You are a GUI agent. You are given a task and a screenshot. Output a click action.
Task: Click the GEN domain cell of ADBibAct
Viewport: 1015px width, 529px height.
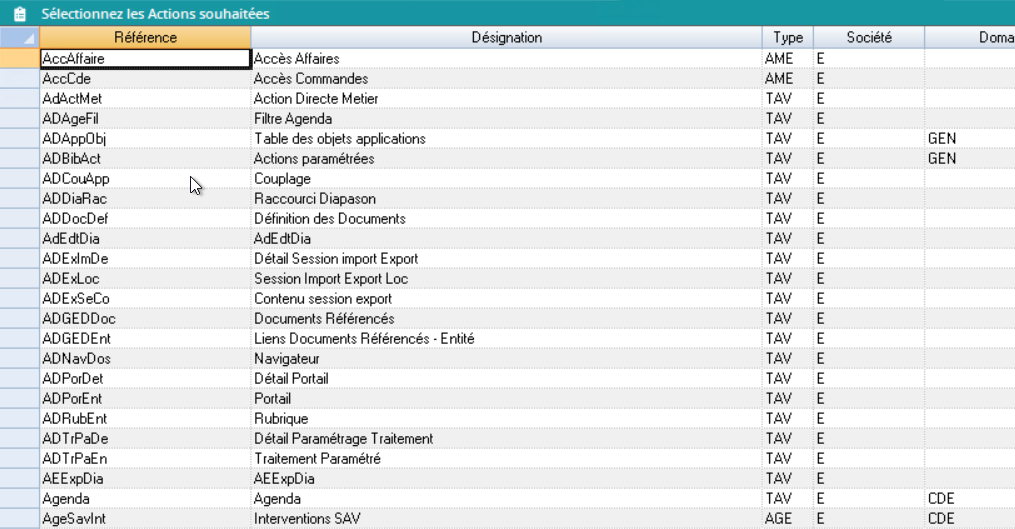(968, 159)
